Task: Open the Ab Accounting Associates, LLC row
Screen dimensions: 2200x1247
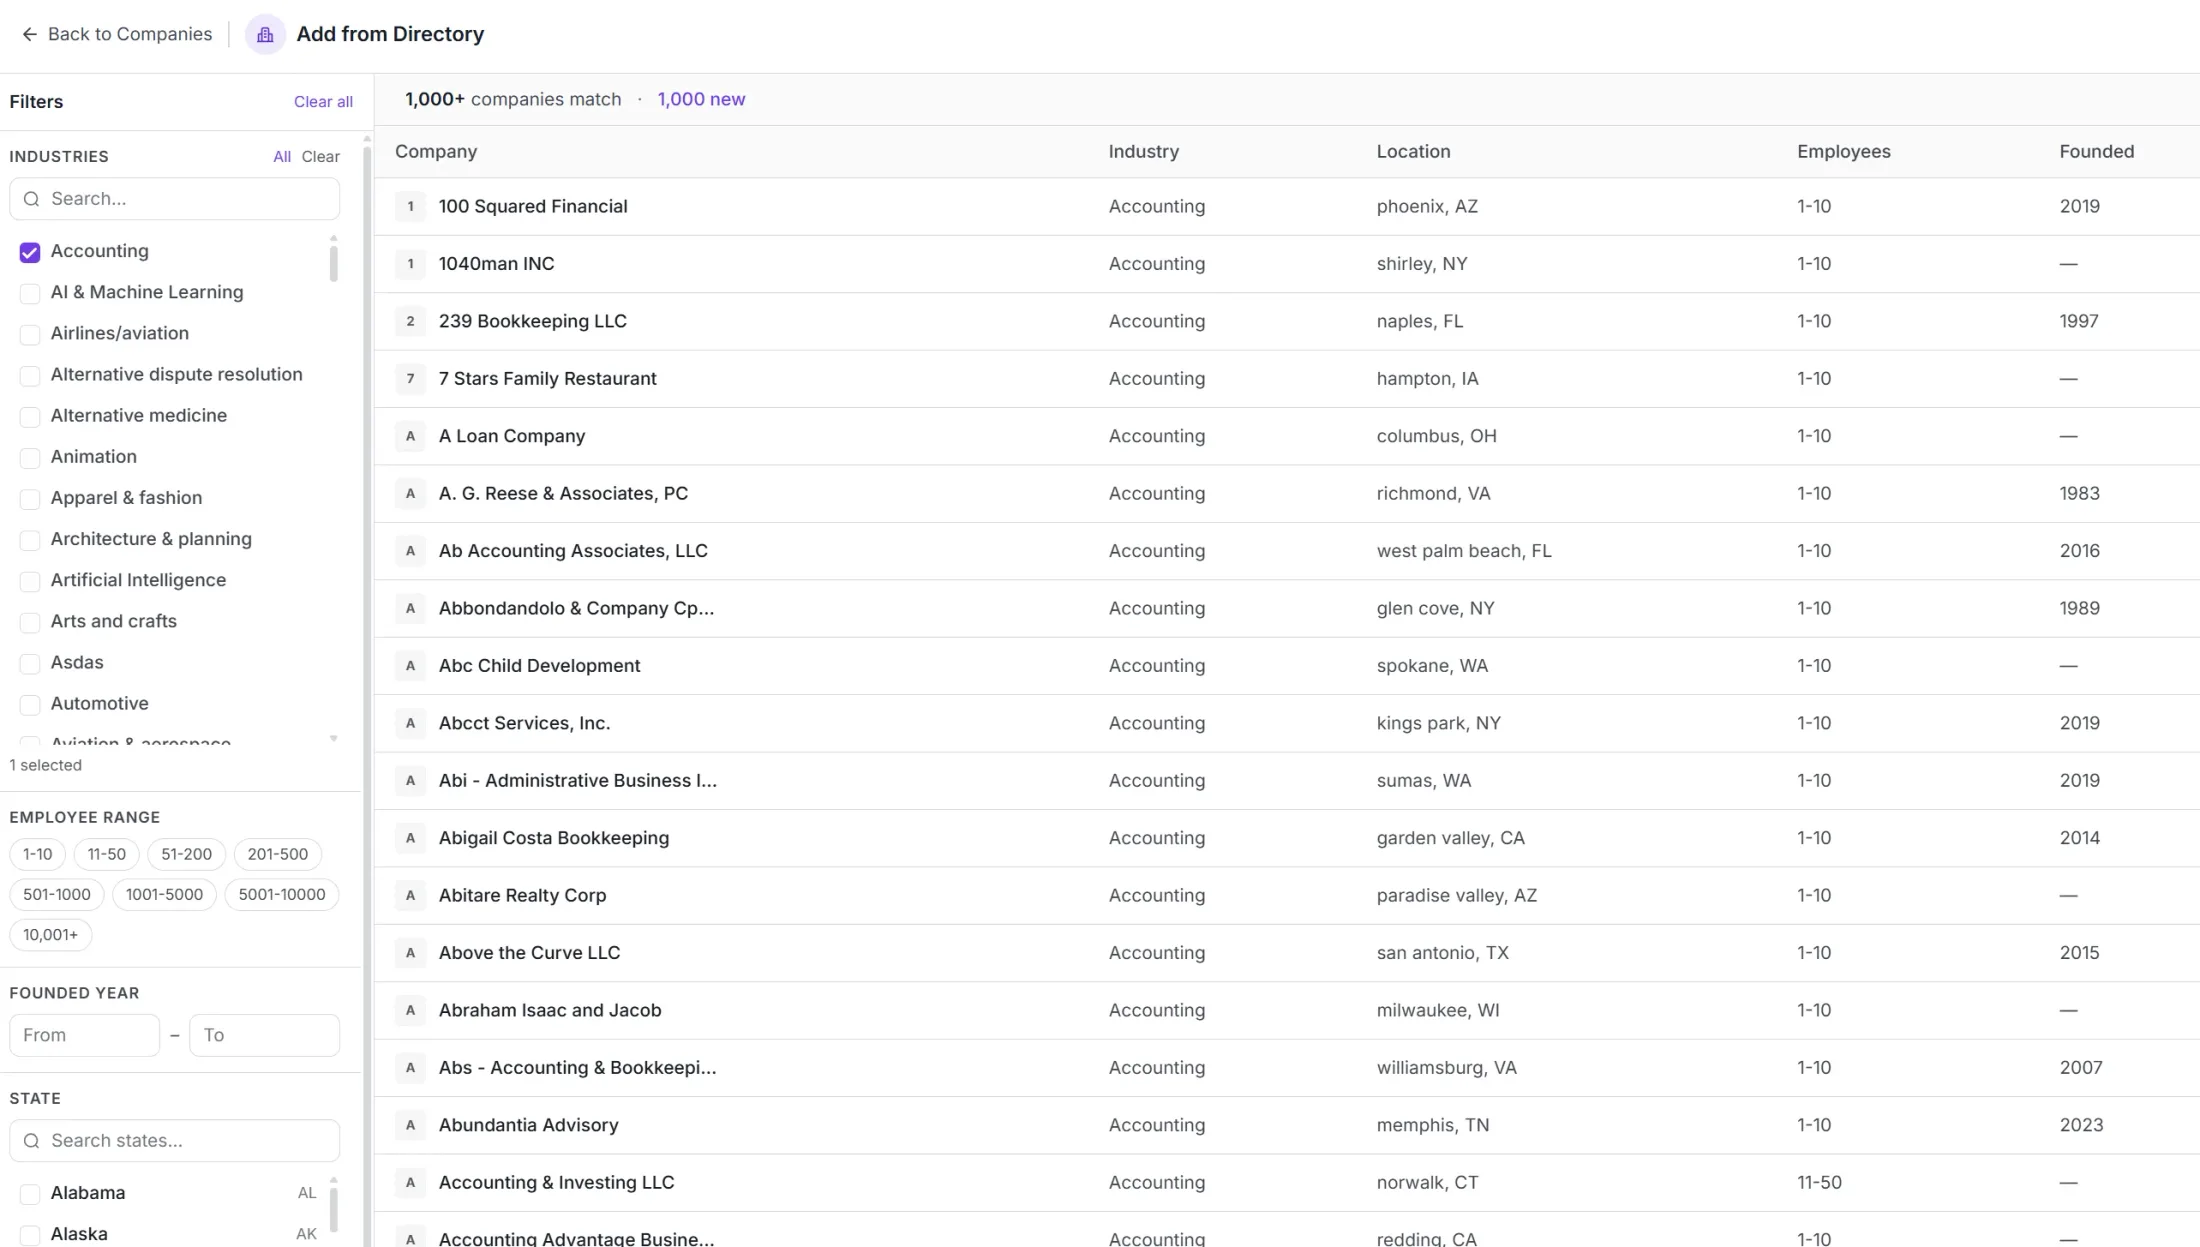Action: click(x=1287, y=551)
